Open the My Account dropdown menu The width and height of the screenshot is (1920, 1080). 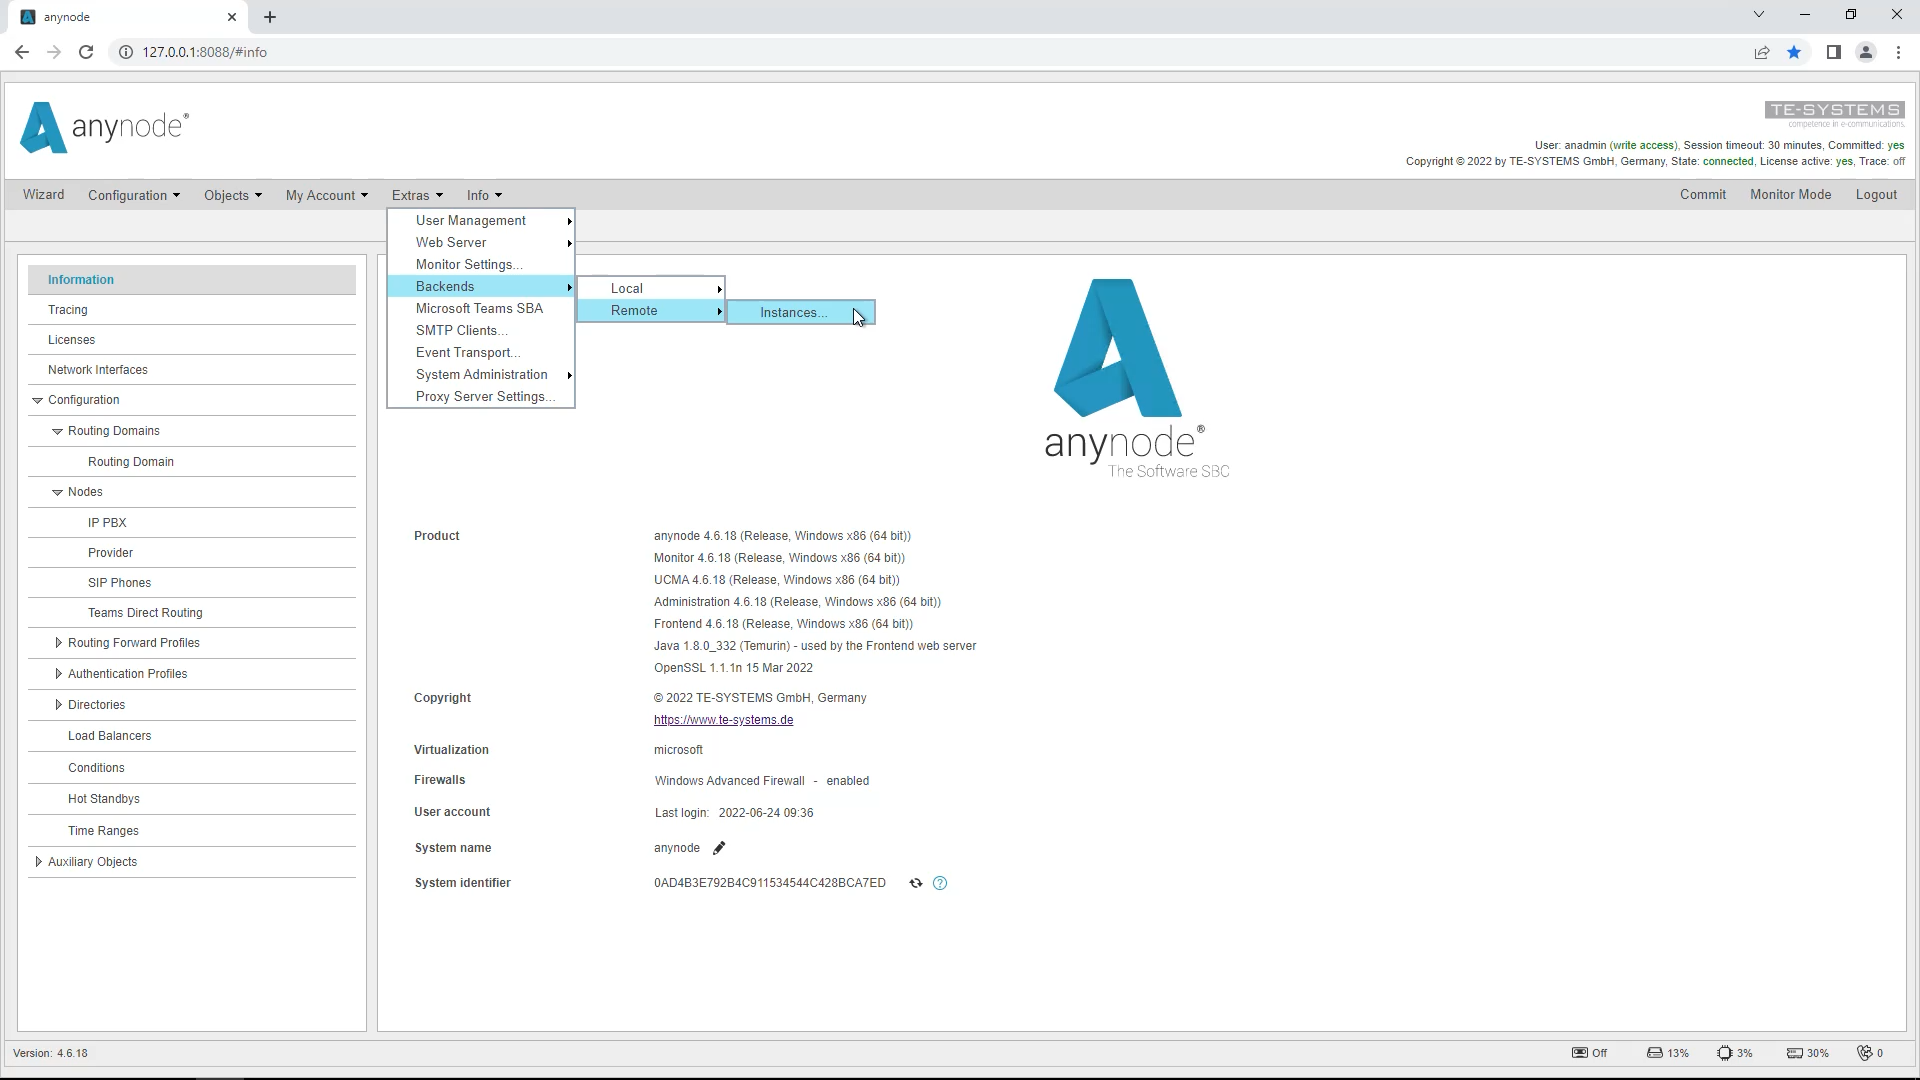[x=327, y=195]
